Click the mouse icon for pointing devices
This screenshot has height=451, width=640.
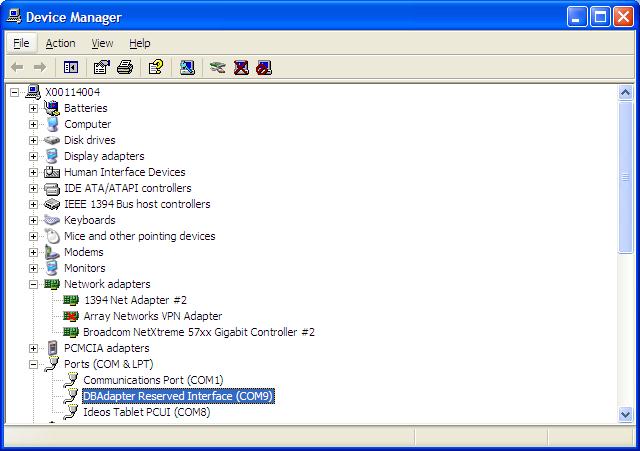click(53, 236)
